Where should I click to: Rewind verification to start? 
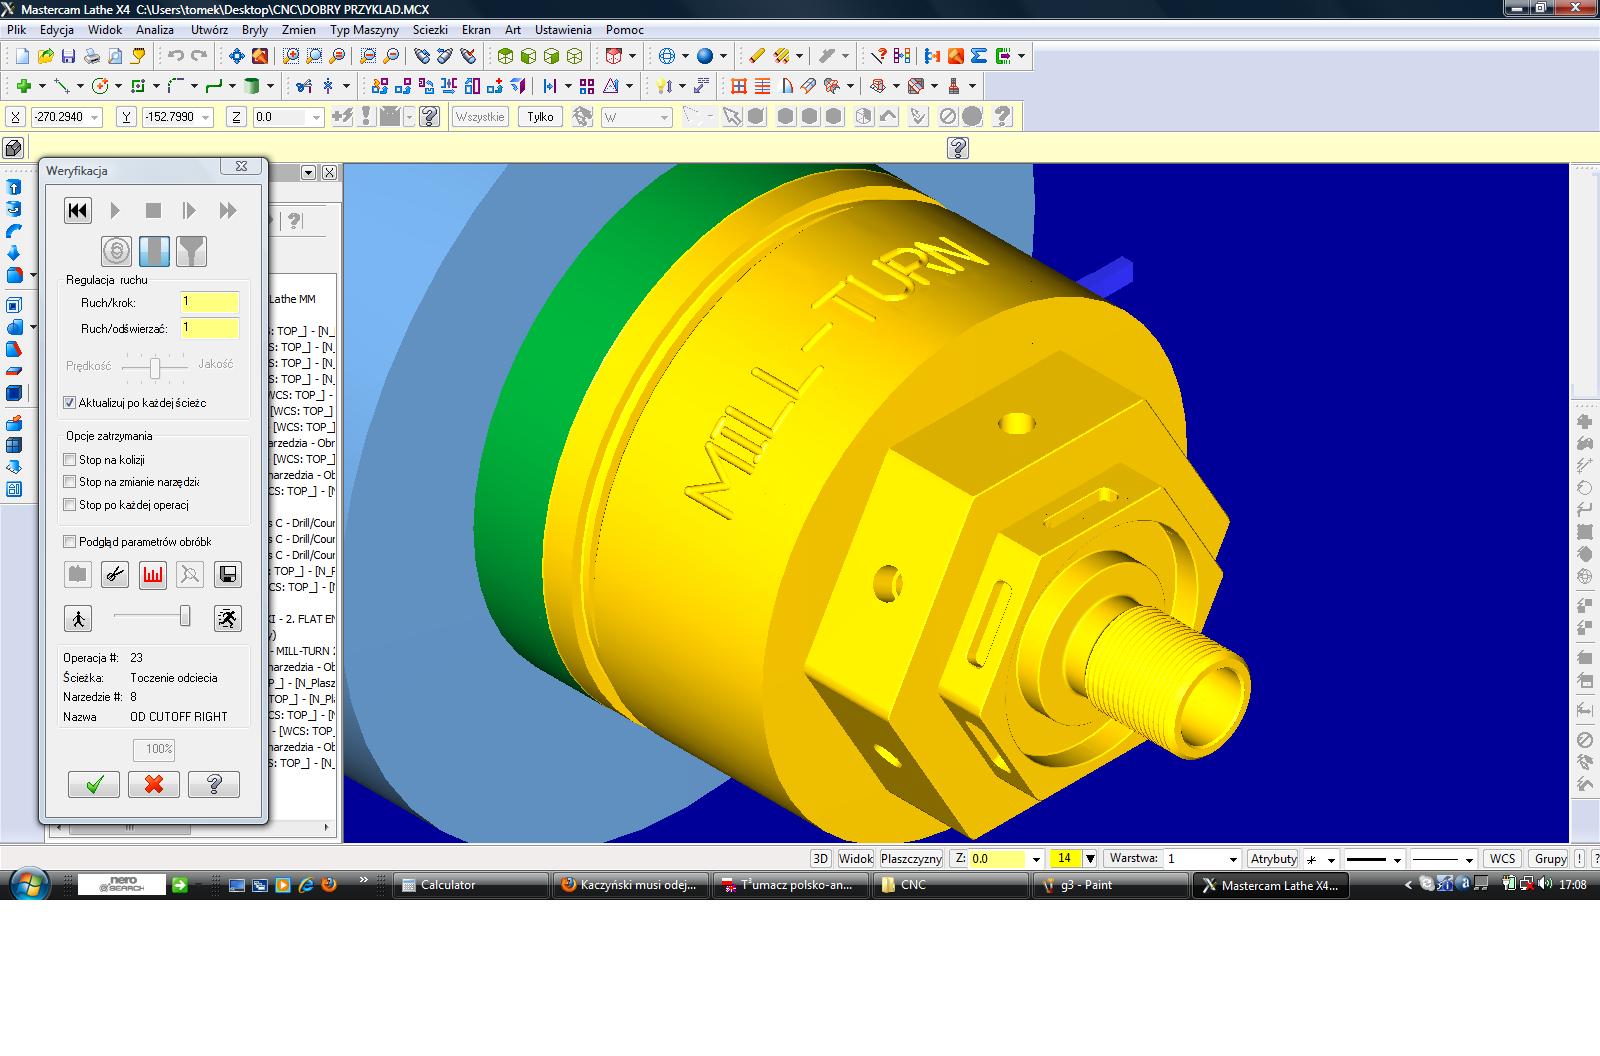[78, 210]
